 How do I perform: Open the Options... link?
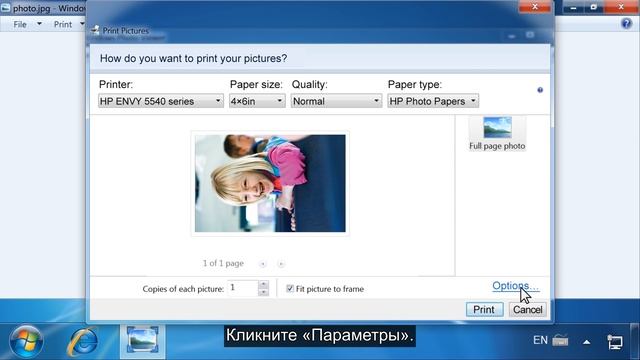(516, 286)
